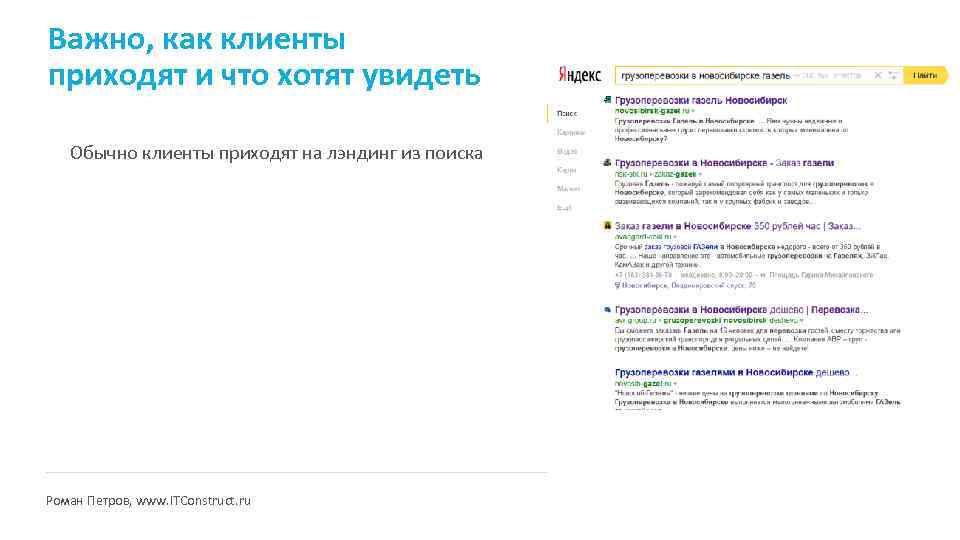Open result Заказ газели в Новосибирске 350 рублей

tap(738, 226)
